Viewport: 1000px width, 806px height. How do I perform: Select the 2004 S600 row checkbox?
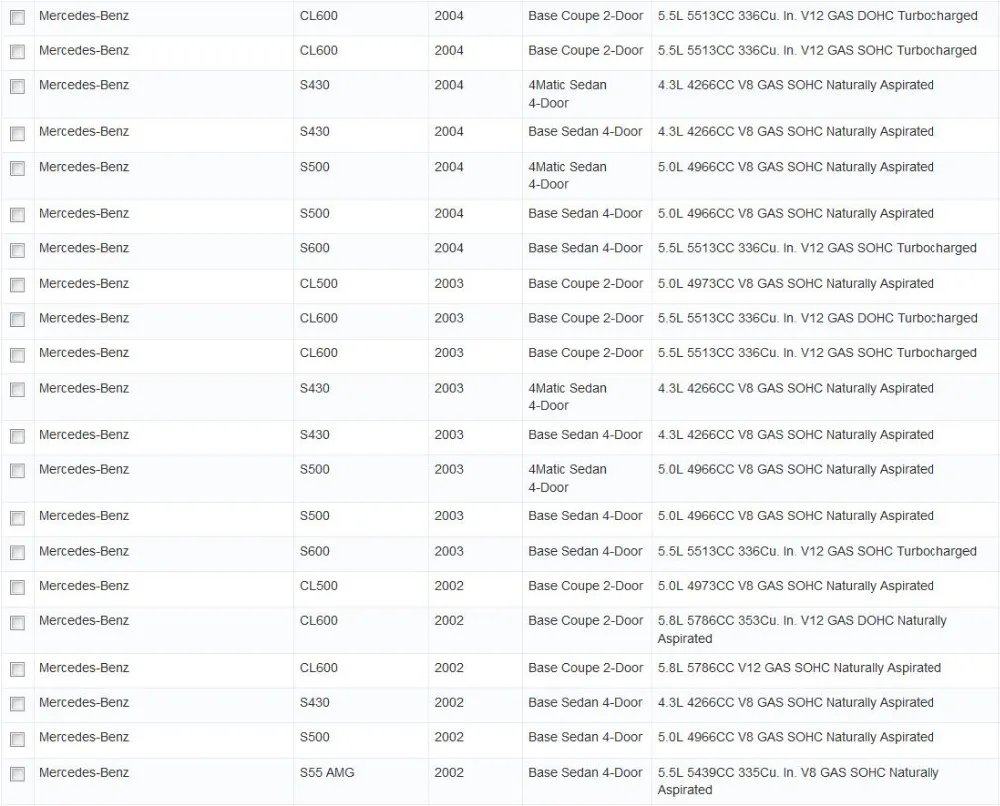point(18,250)
